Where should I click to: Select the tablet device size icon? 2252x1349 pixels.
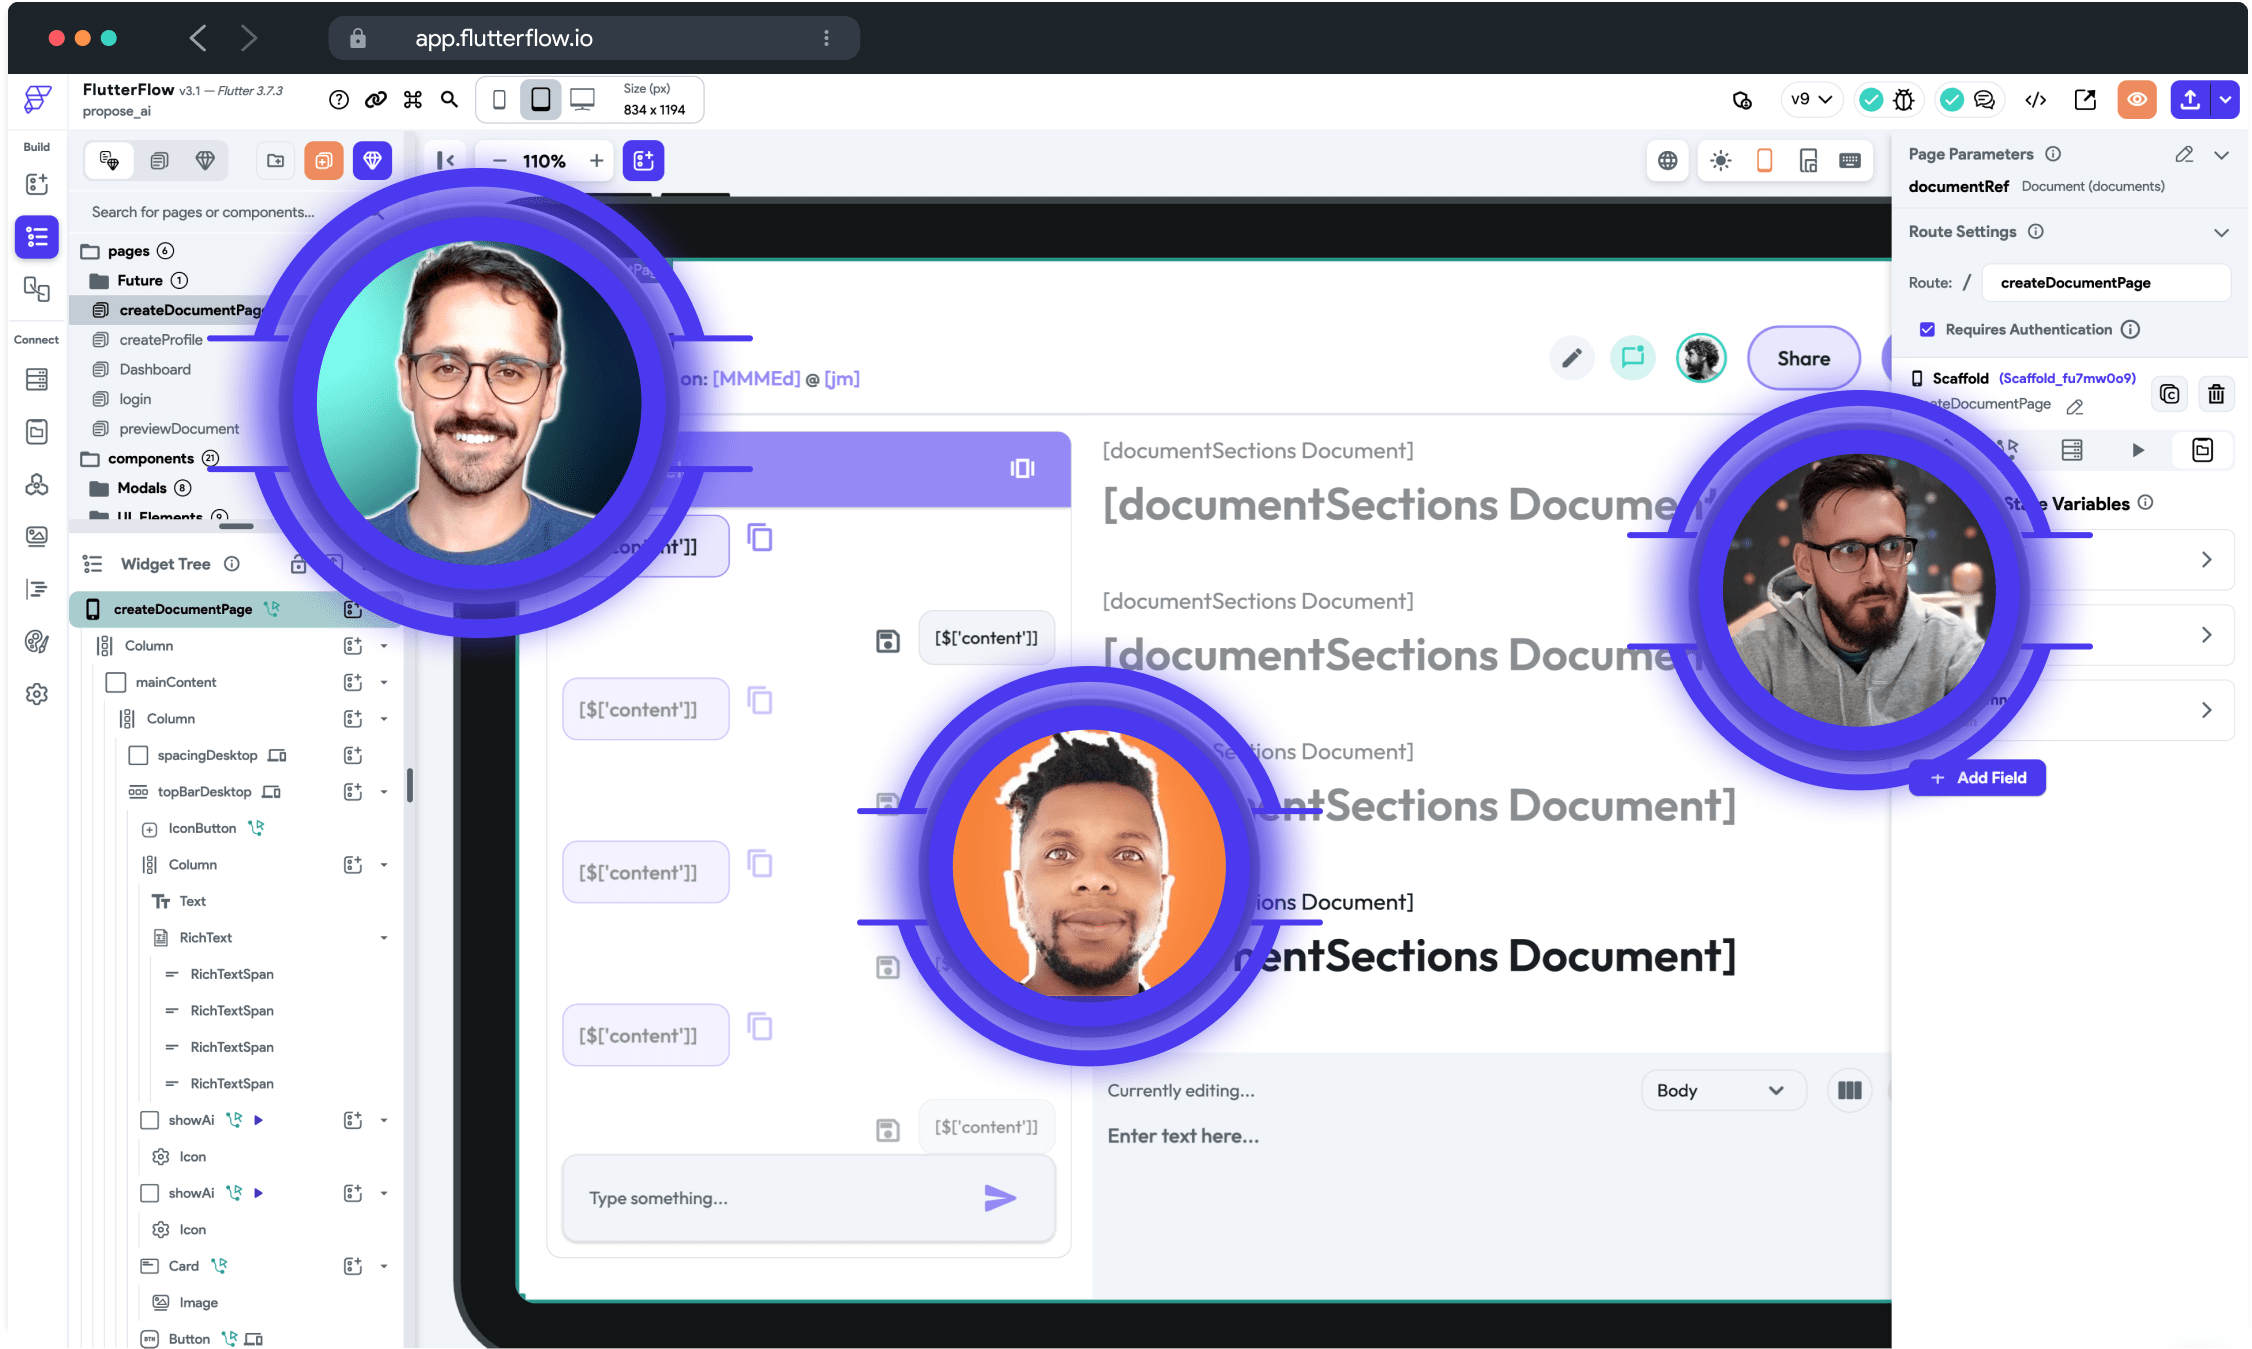[540, 100]
